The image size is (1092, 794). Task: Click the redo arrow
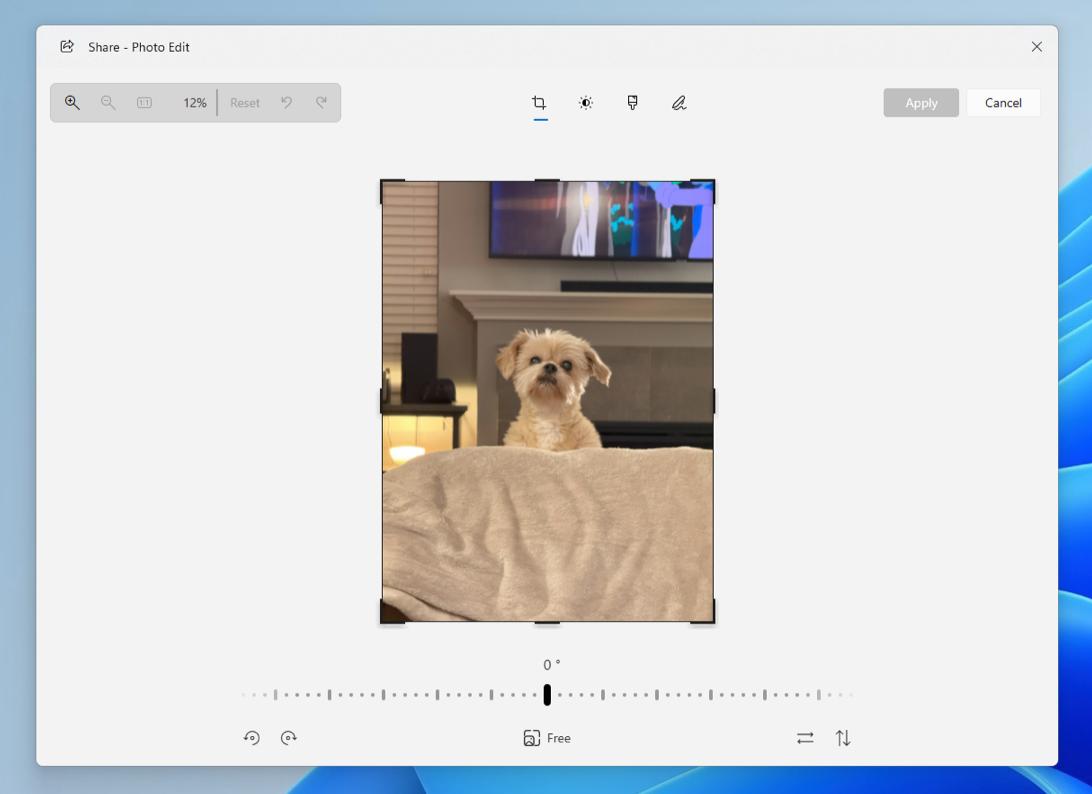coord(321,103)
